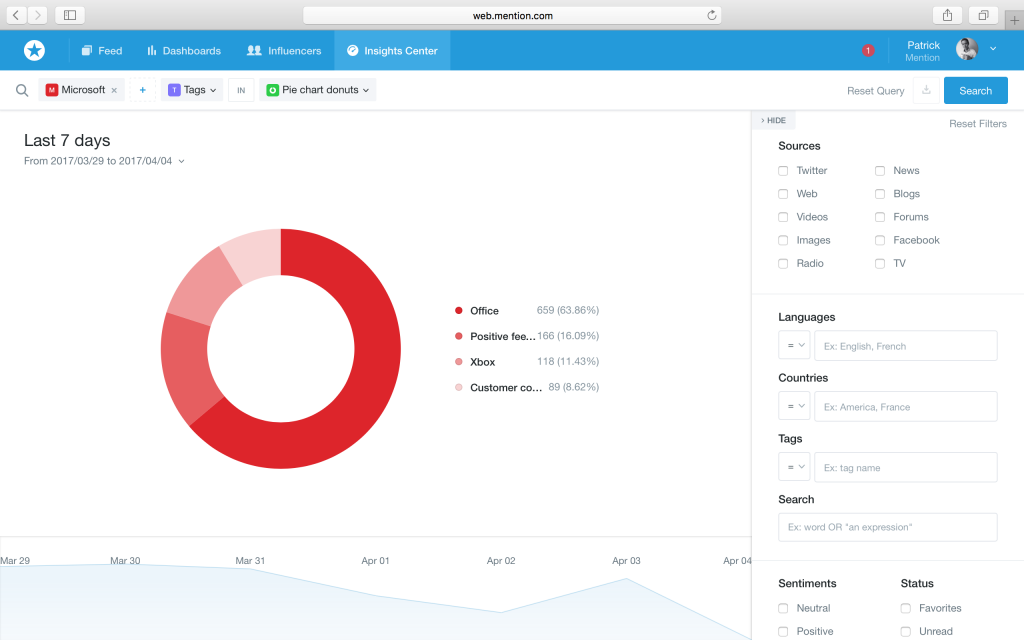Viewport: 1024px width, 640px height.
Task: Click the Xbox legend color dot
Action: [458, 362]
